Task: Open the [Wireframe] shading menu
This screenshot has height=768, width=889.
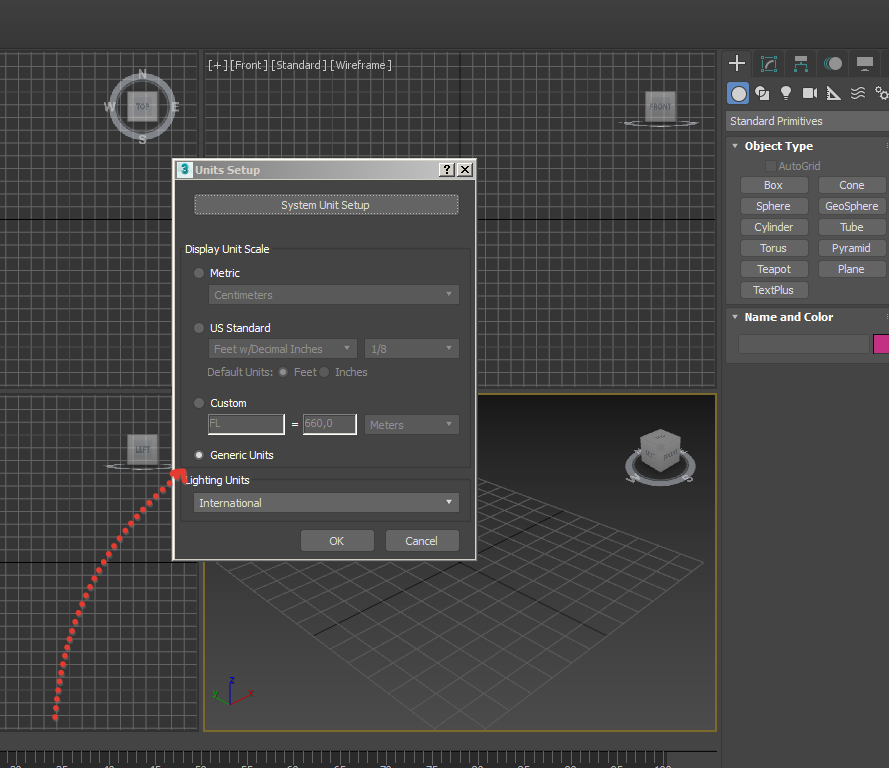Action: [361, 65]
